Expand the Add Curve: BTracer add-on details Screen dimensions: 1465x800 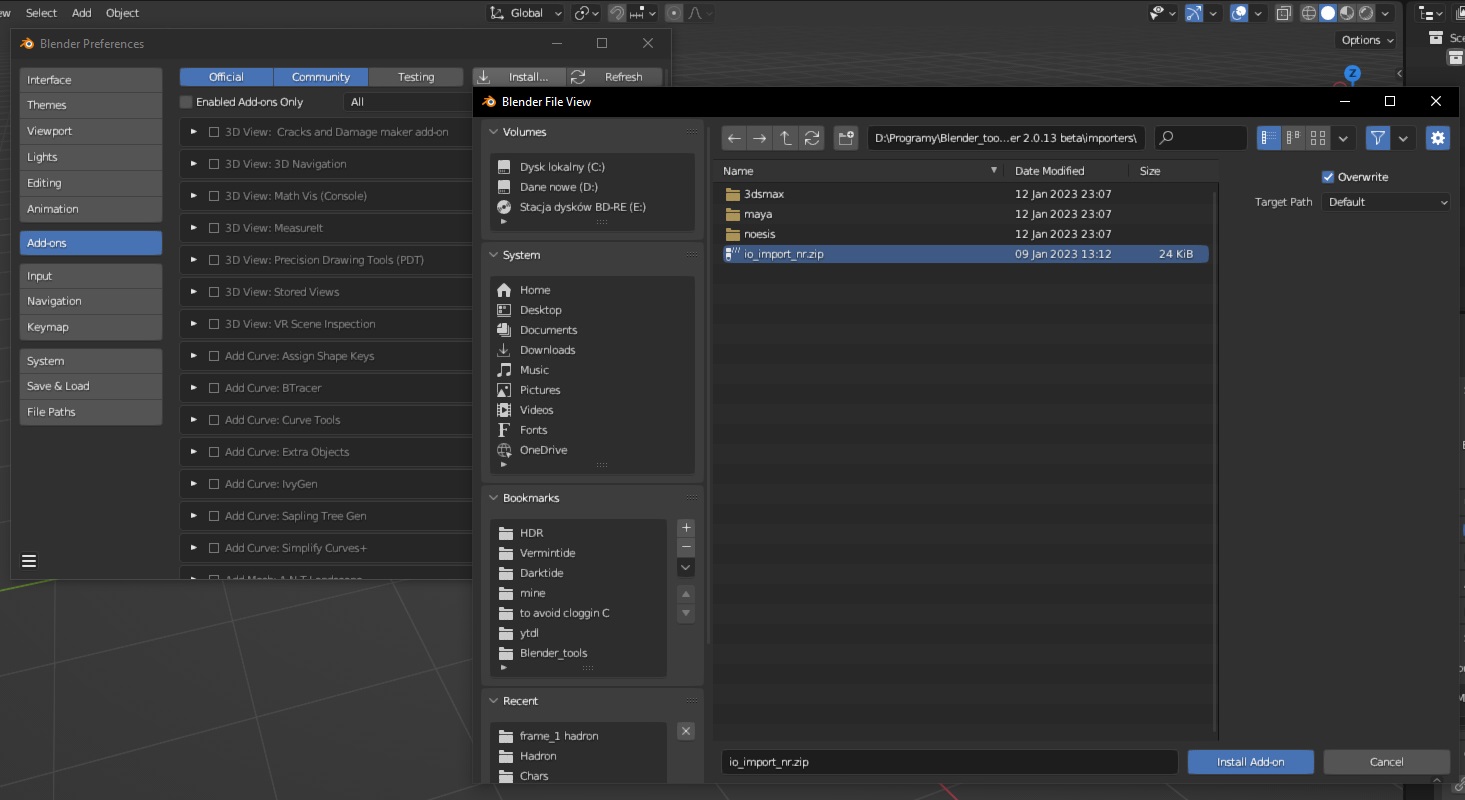(x=194, y=388)
